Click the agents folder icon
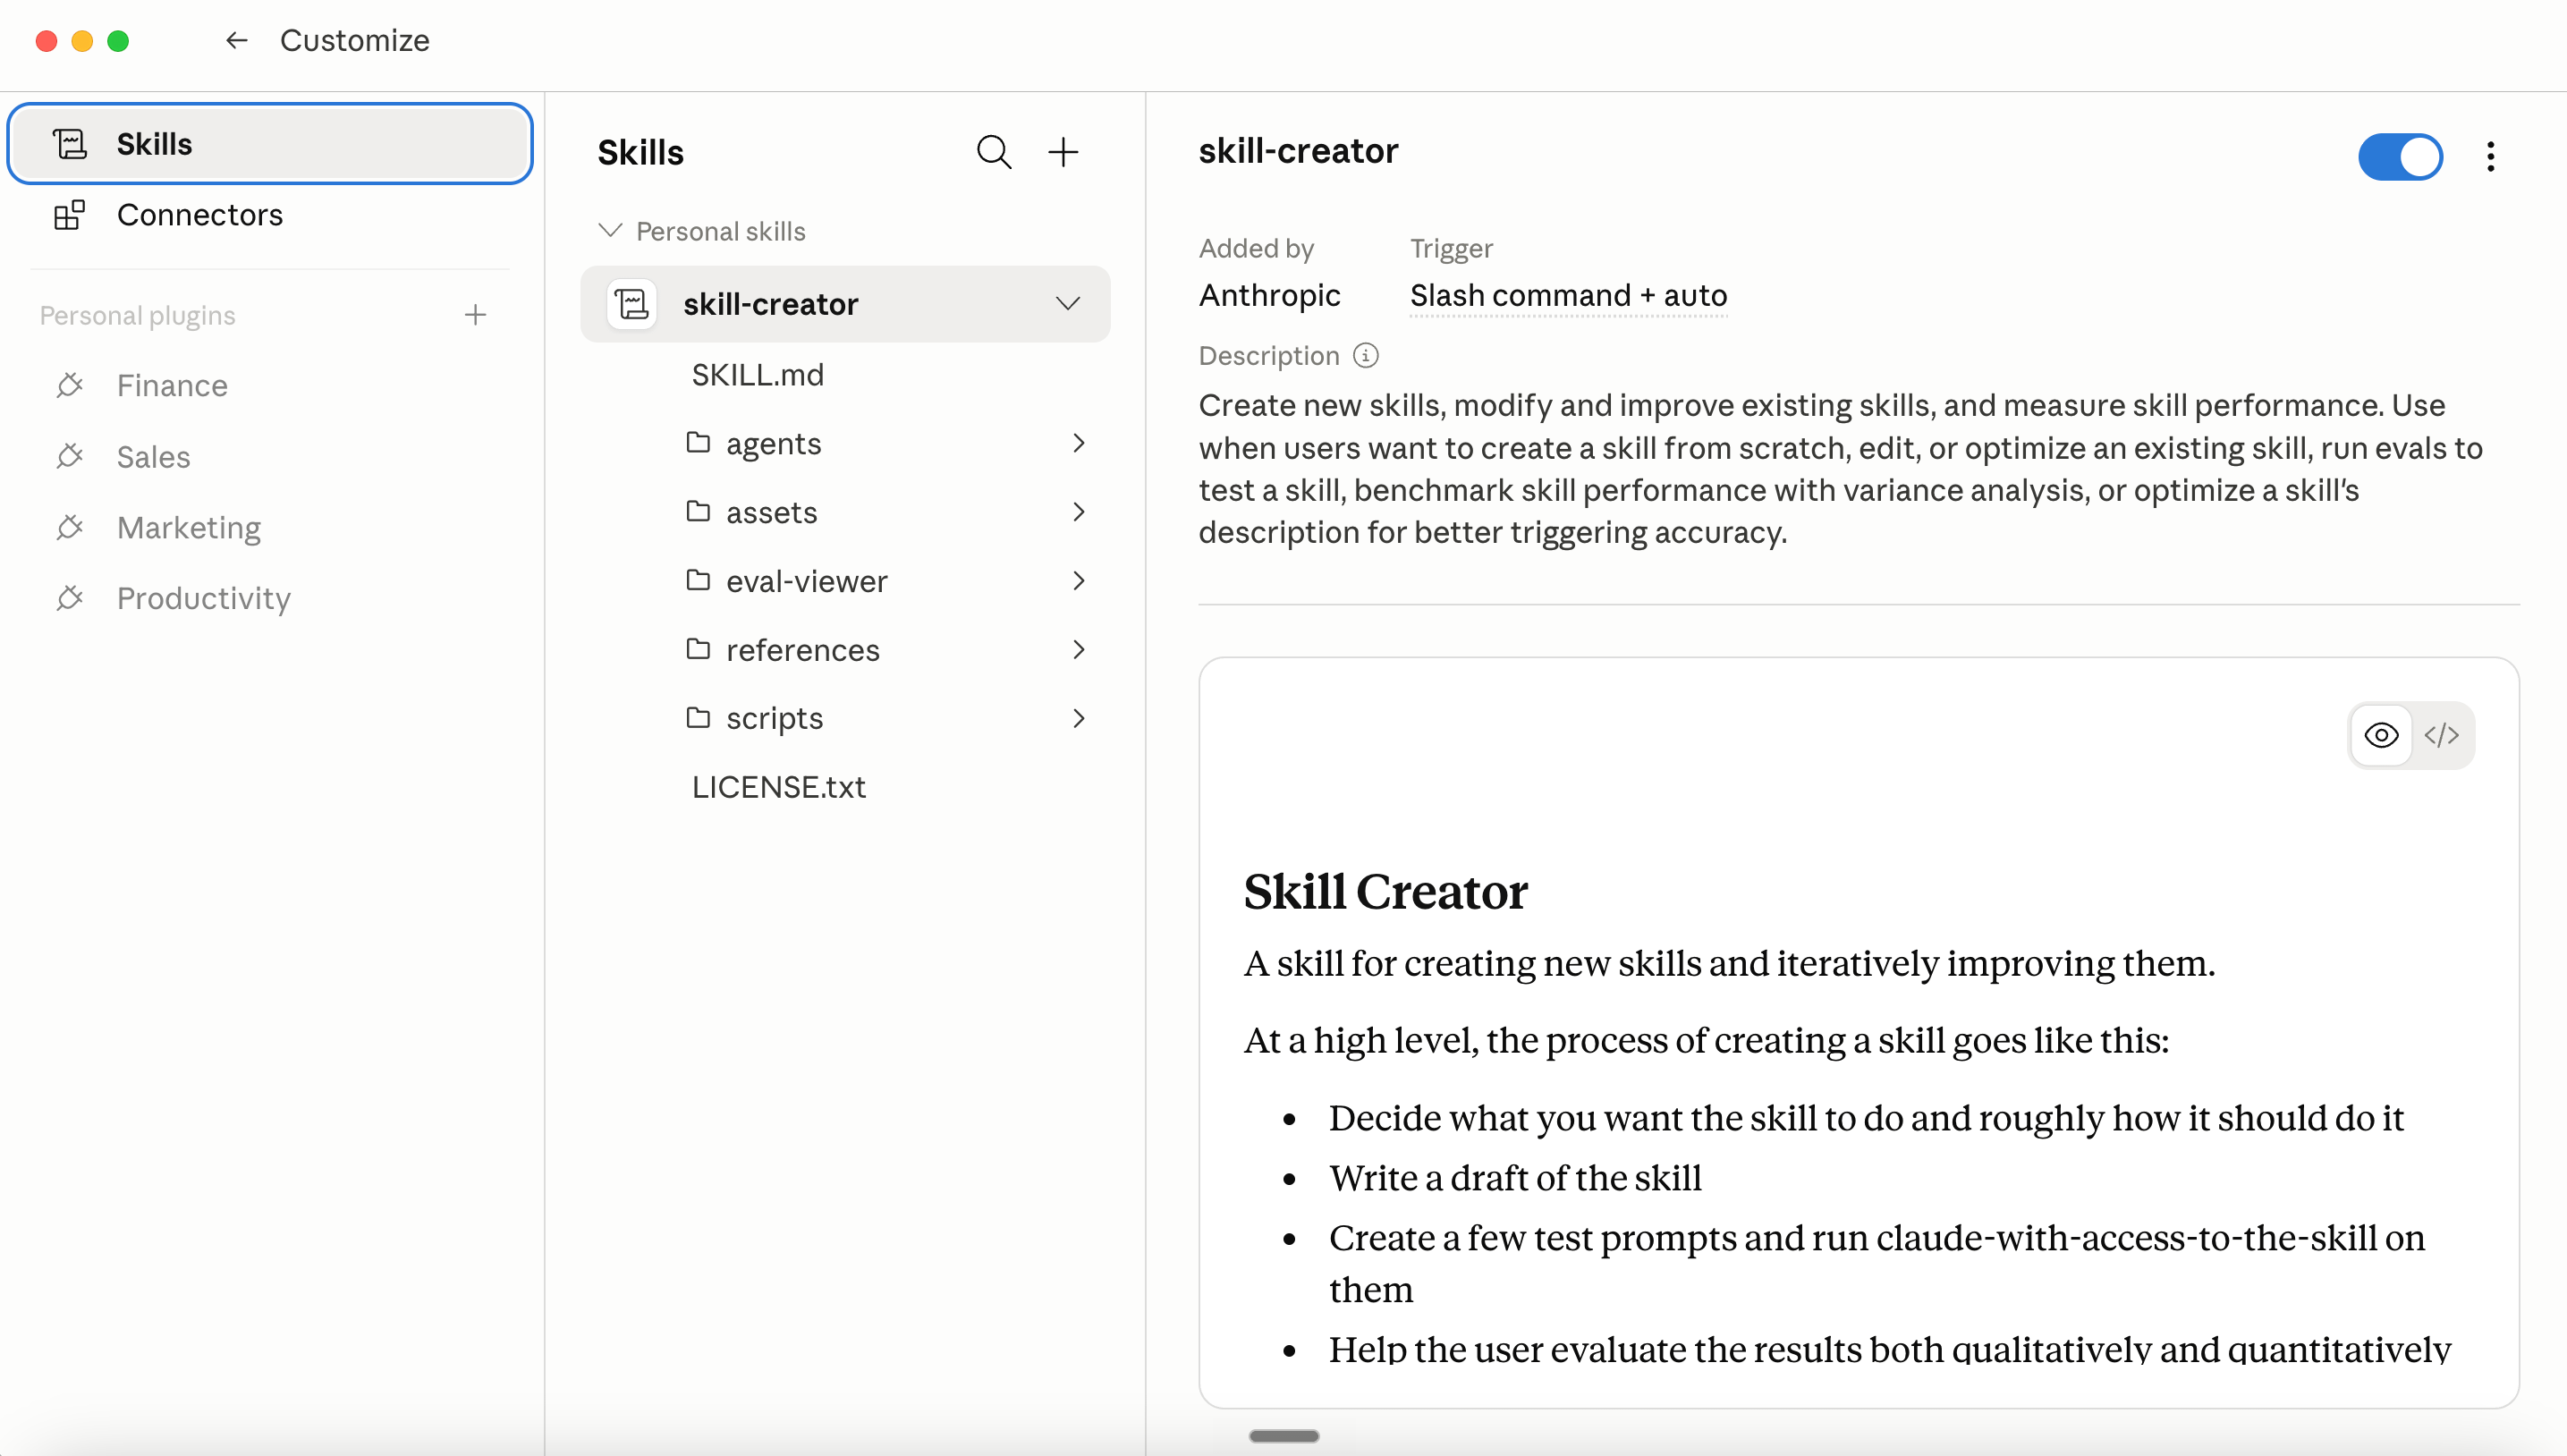2567x1456 pixels. [698, 442]
